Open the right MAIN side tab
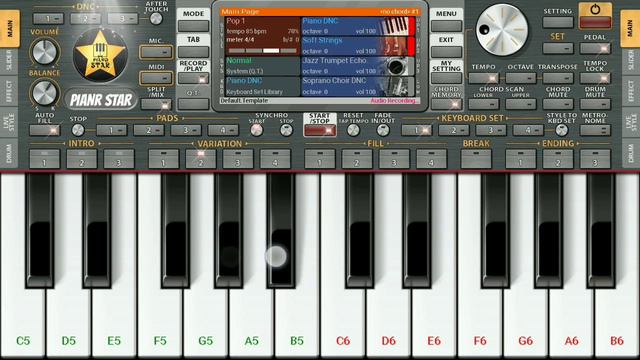 point(630,28)
